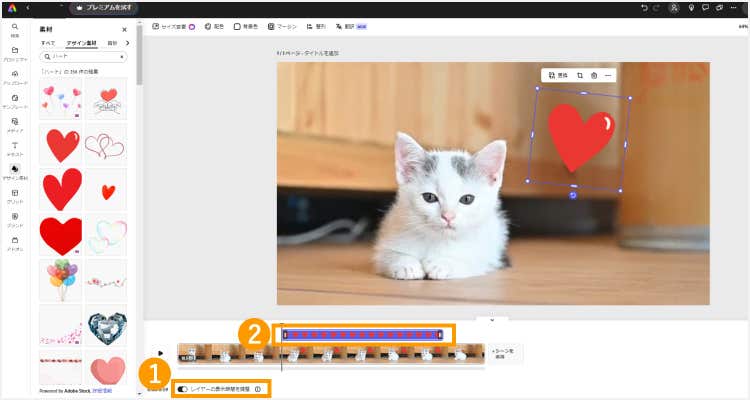This screenshot has height=400, width=750.
Task: Click the minus icon in the floating toolbar
Action: (607, 76)
